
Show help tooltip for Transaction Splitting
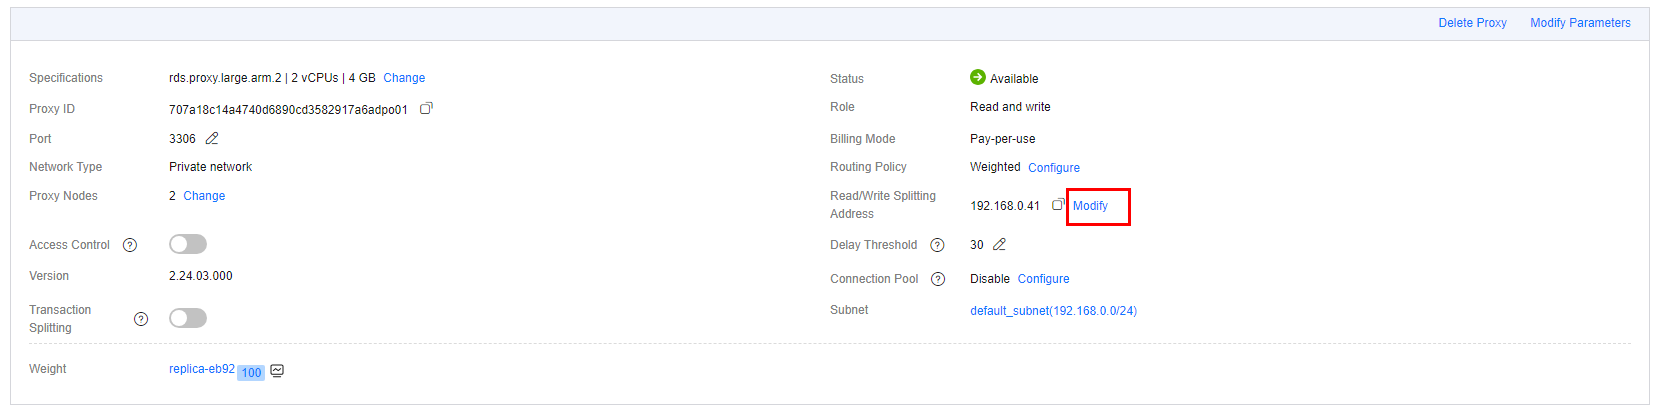141,319
